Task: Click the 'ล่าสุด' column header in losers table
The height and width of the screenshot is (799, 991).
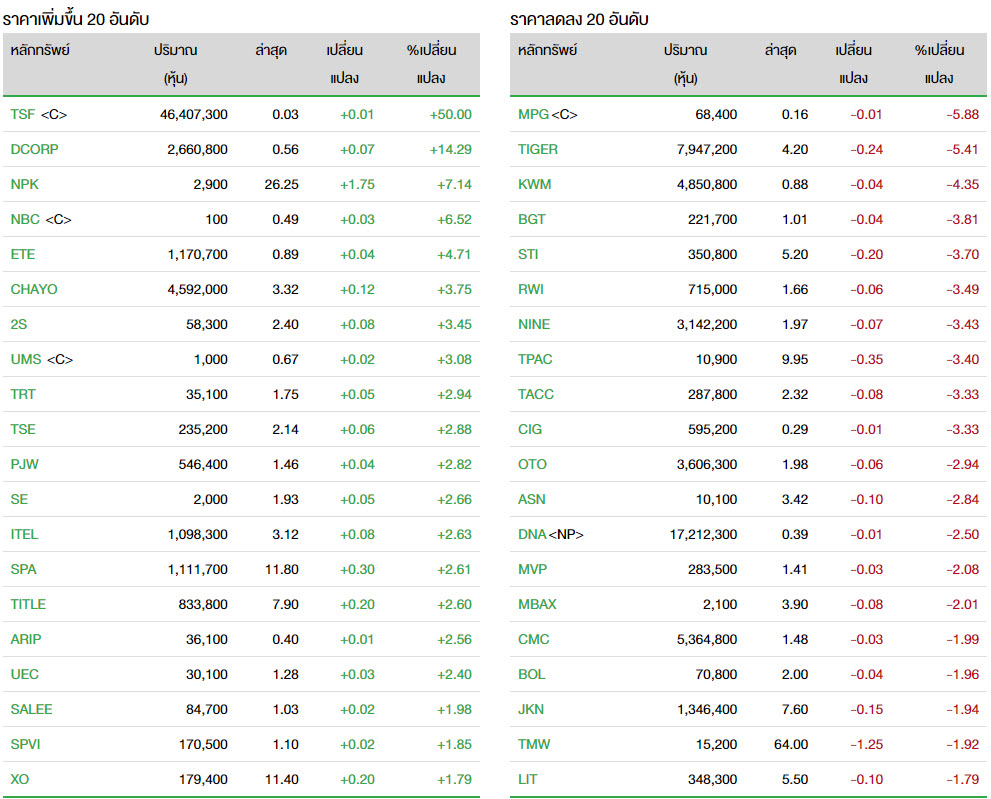Action: tap(780, 50)
